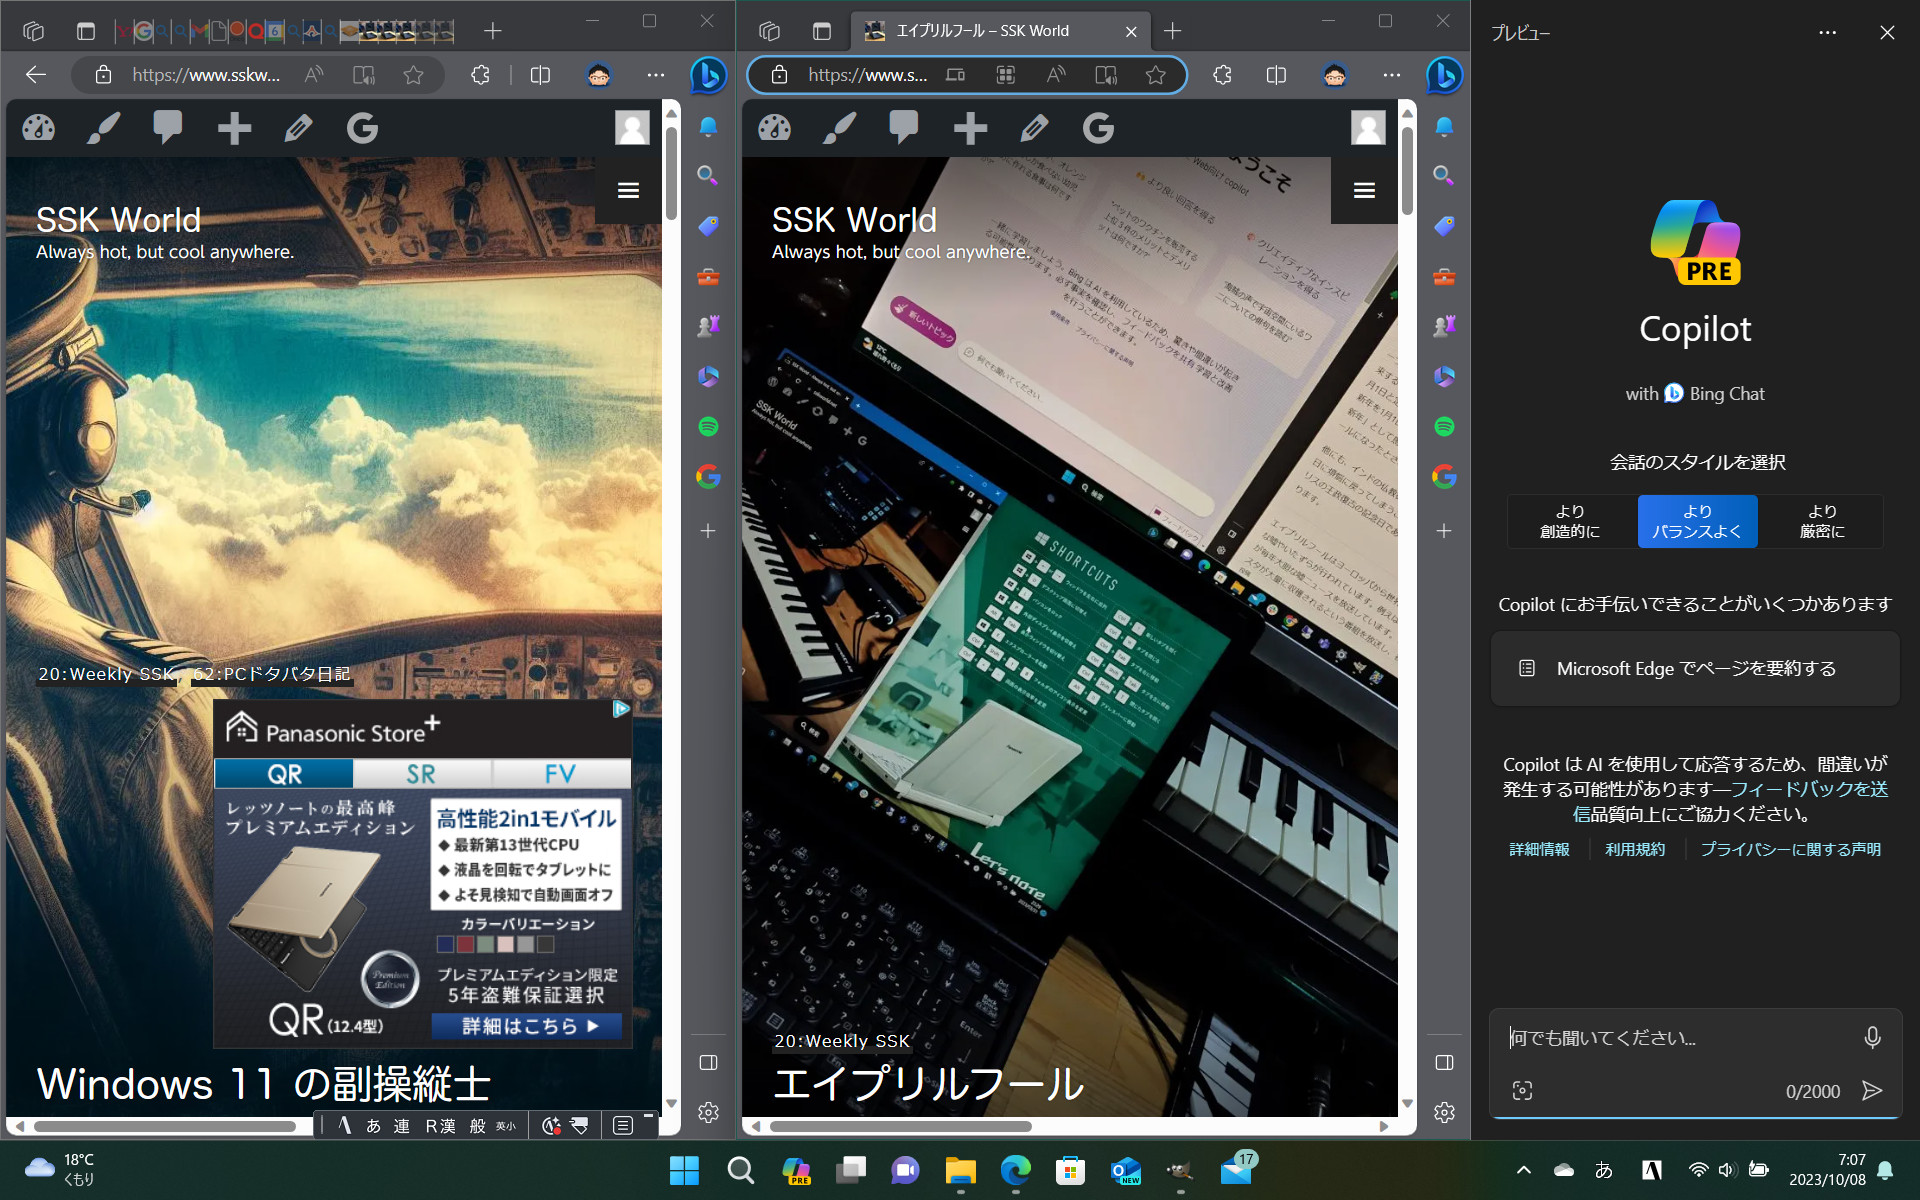
Task: Click horizontal scrollbar of right Edge page
Action: [900, 1126]
